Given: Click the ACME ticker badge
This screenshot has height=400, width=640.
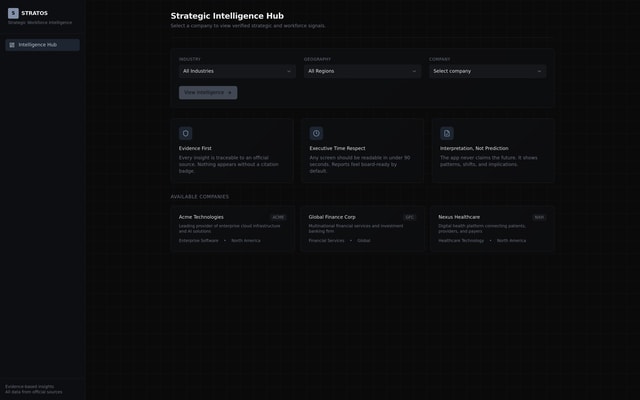Looking at the screenshot, I should tap(278, 217).
